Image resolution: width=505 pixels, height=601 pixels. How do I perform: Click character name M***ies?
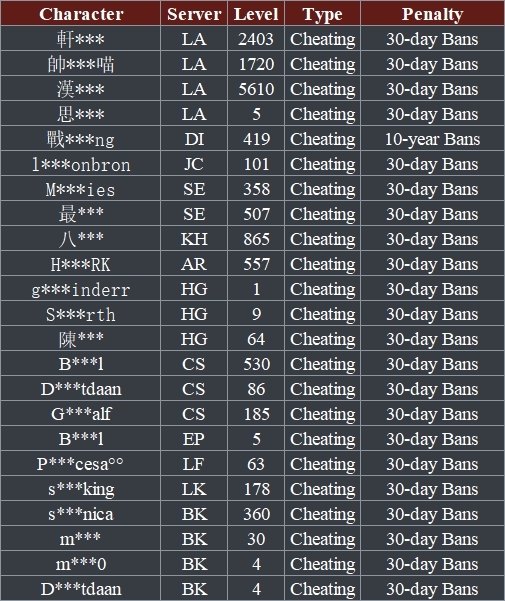81,189
